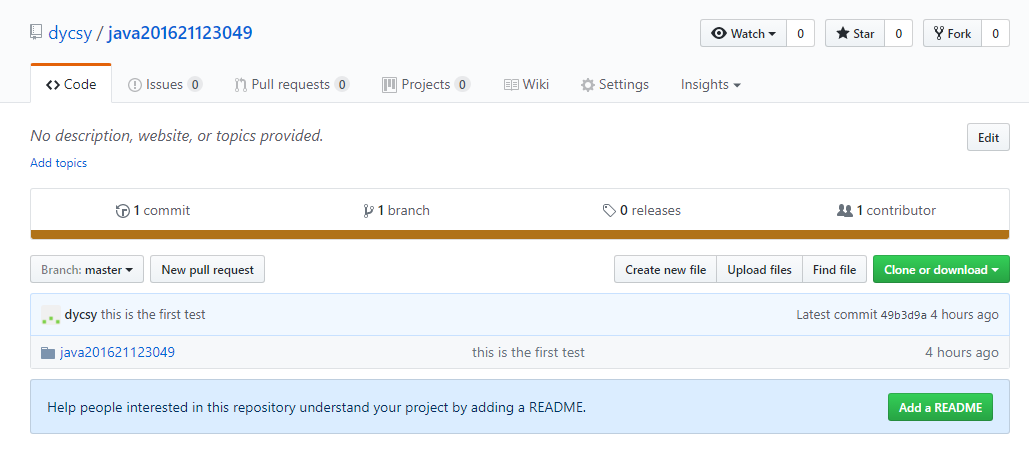This screenshot has height=462, width=1029.
Task: Star this repository
Action: coord(855,33)
